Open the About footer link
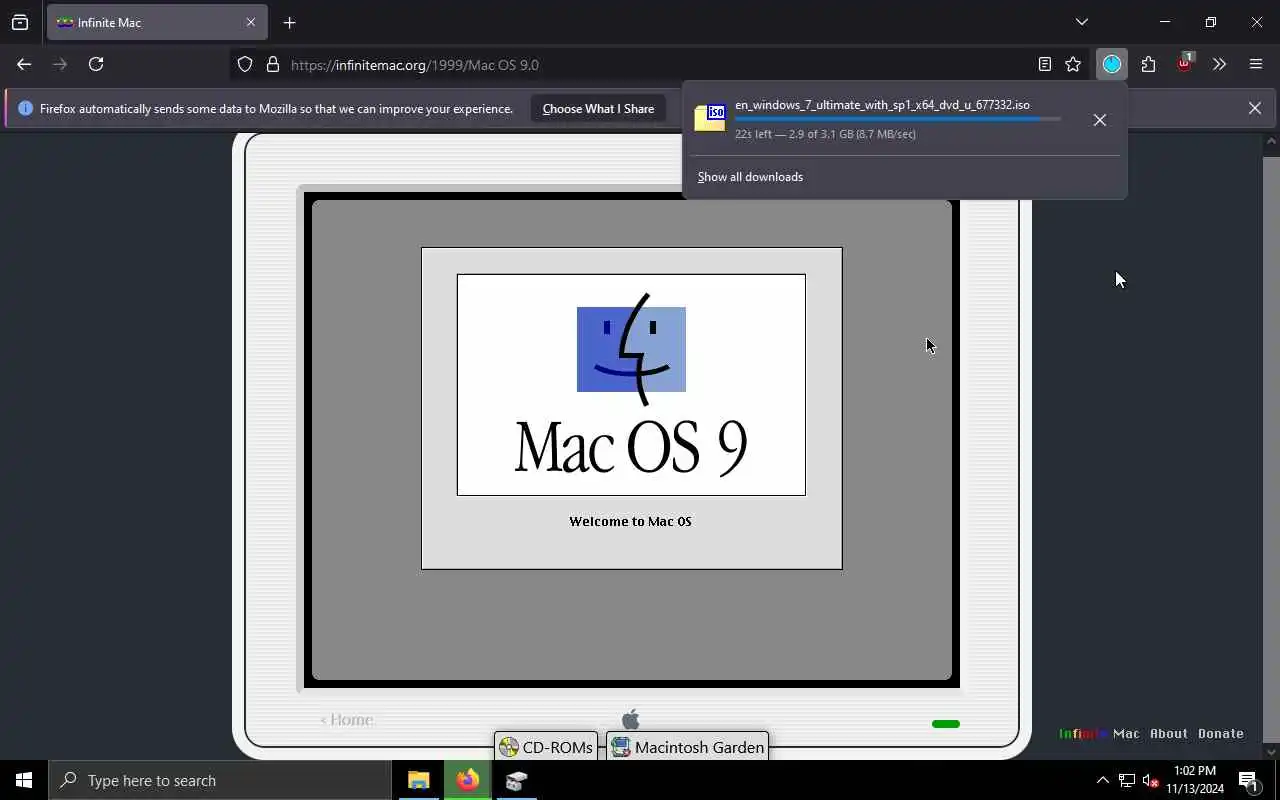The width and height of the screenshot is (1280, 800). tap(1168, 733)
